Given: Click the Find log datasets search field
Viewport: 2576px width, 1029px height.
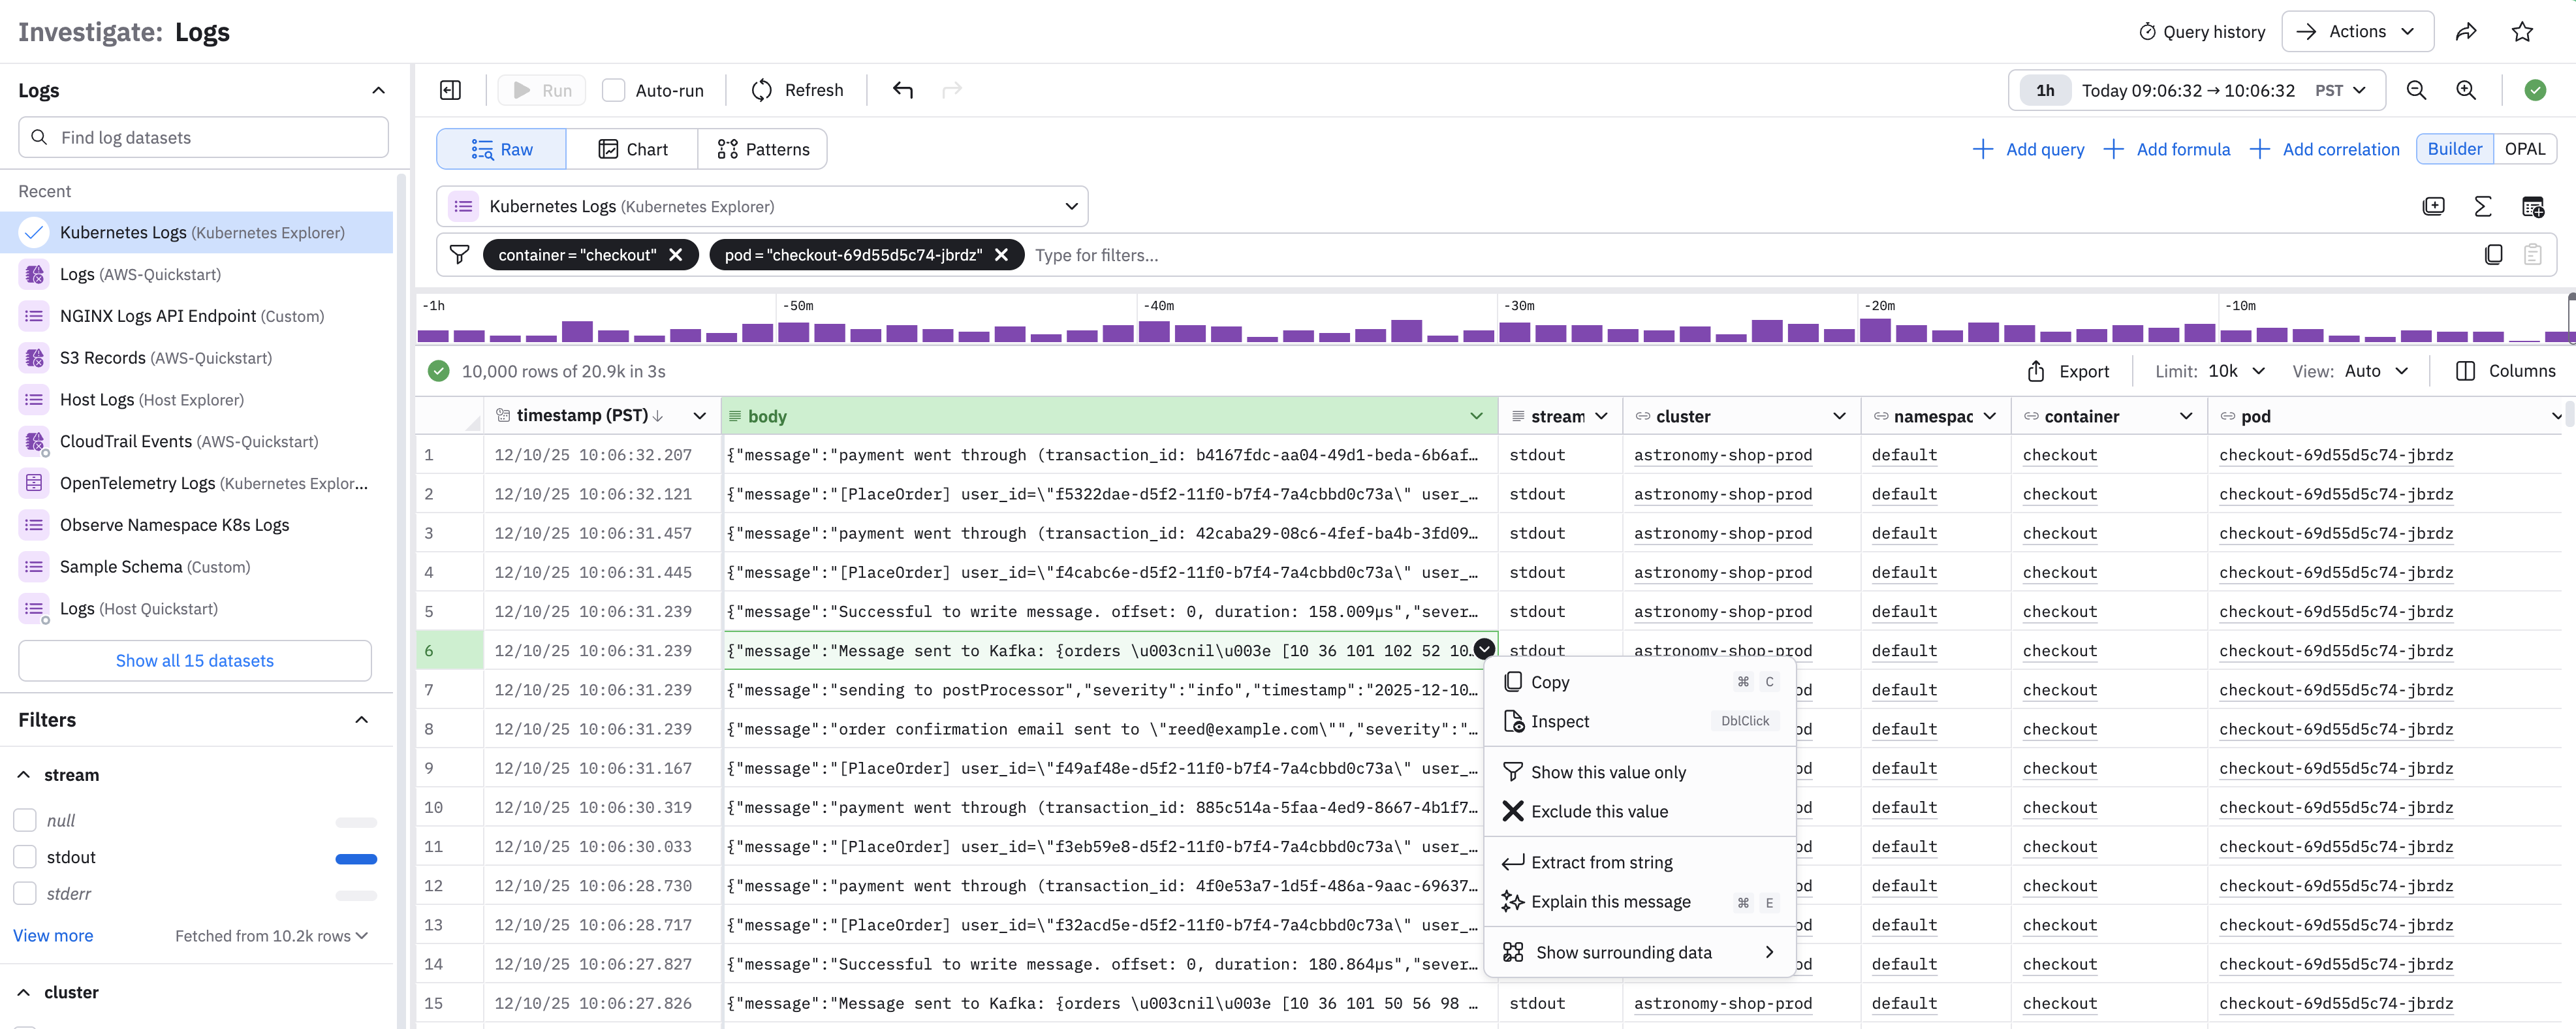Looking at the screenshot, I should tap(204, 137).
